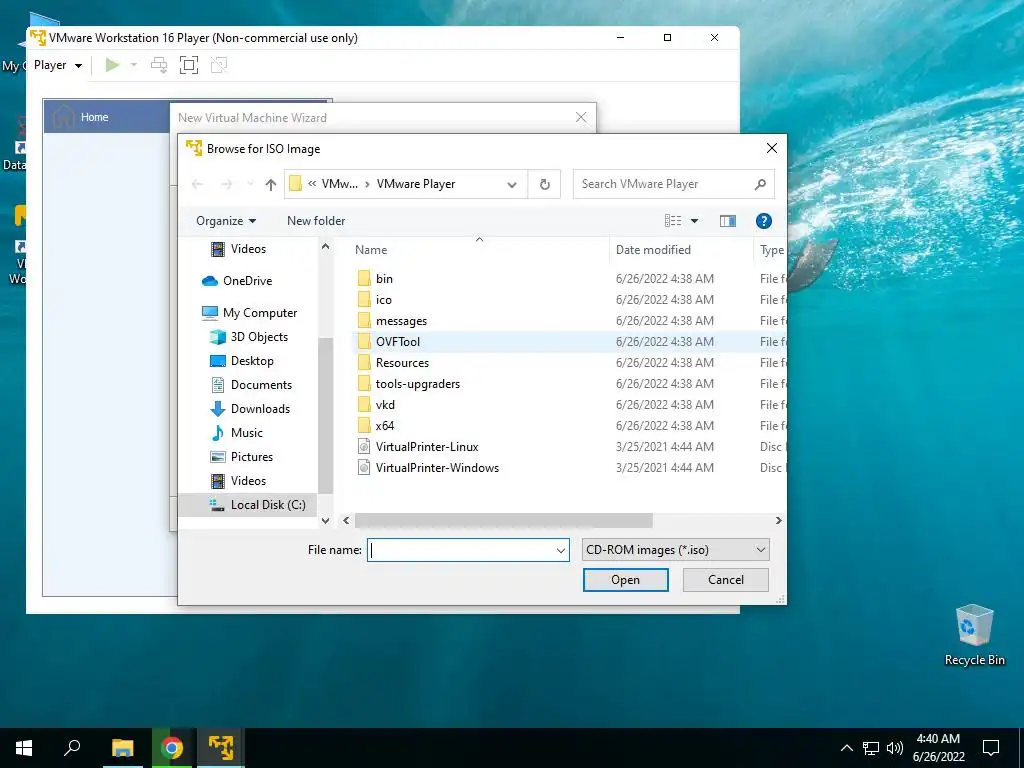Click the search magnifier icon in dialog

760,184
